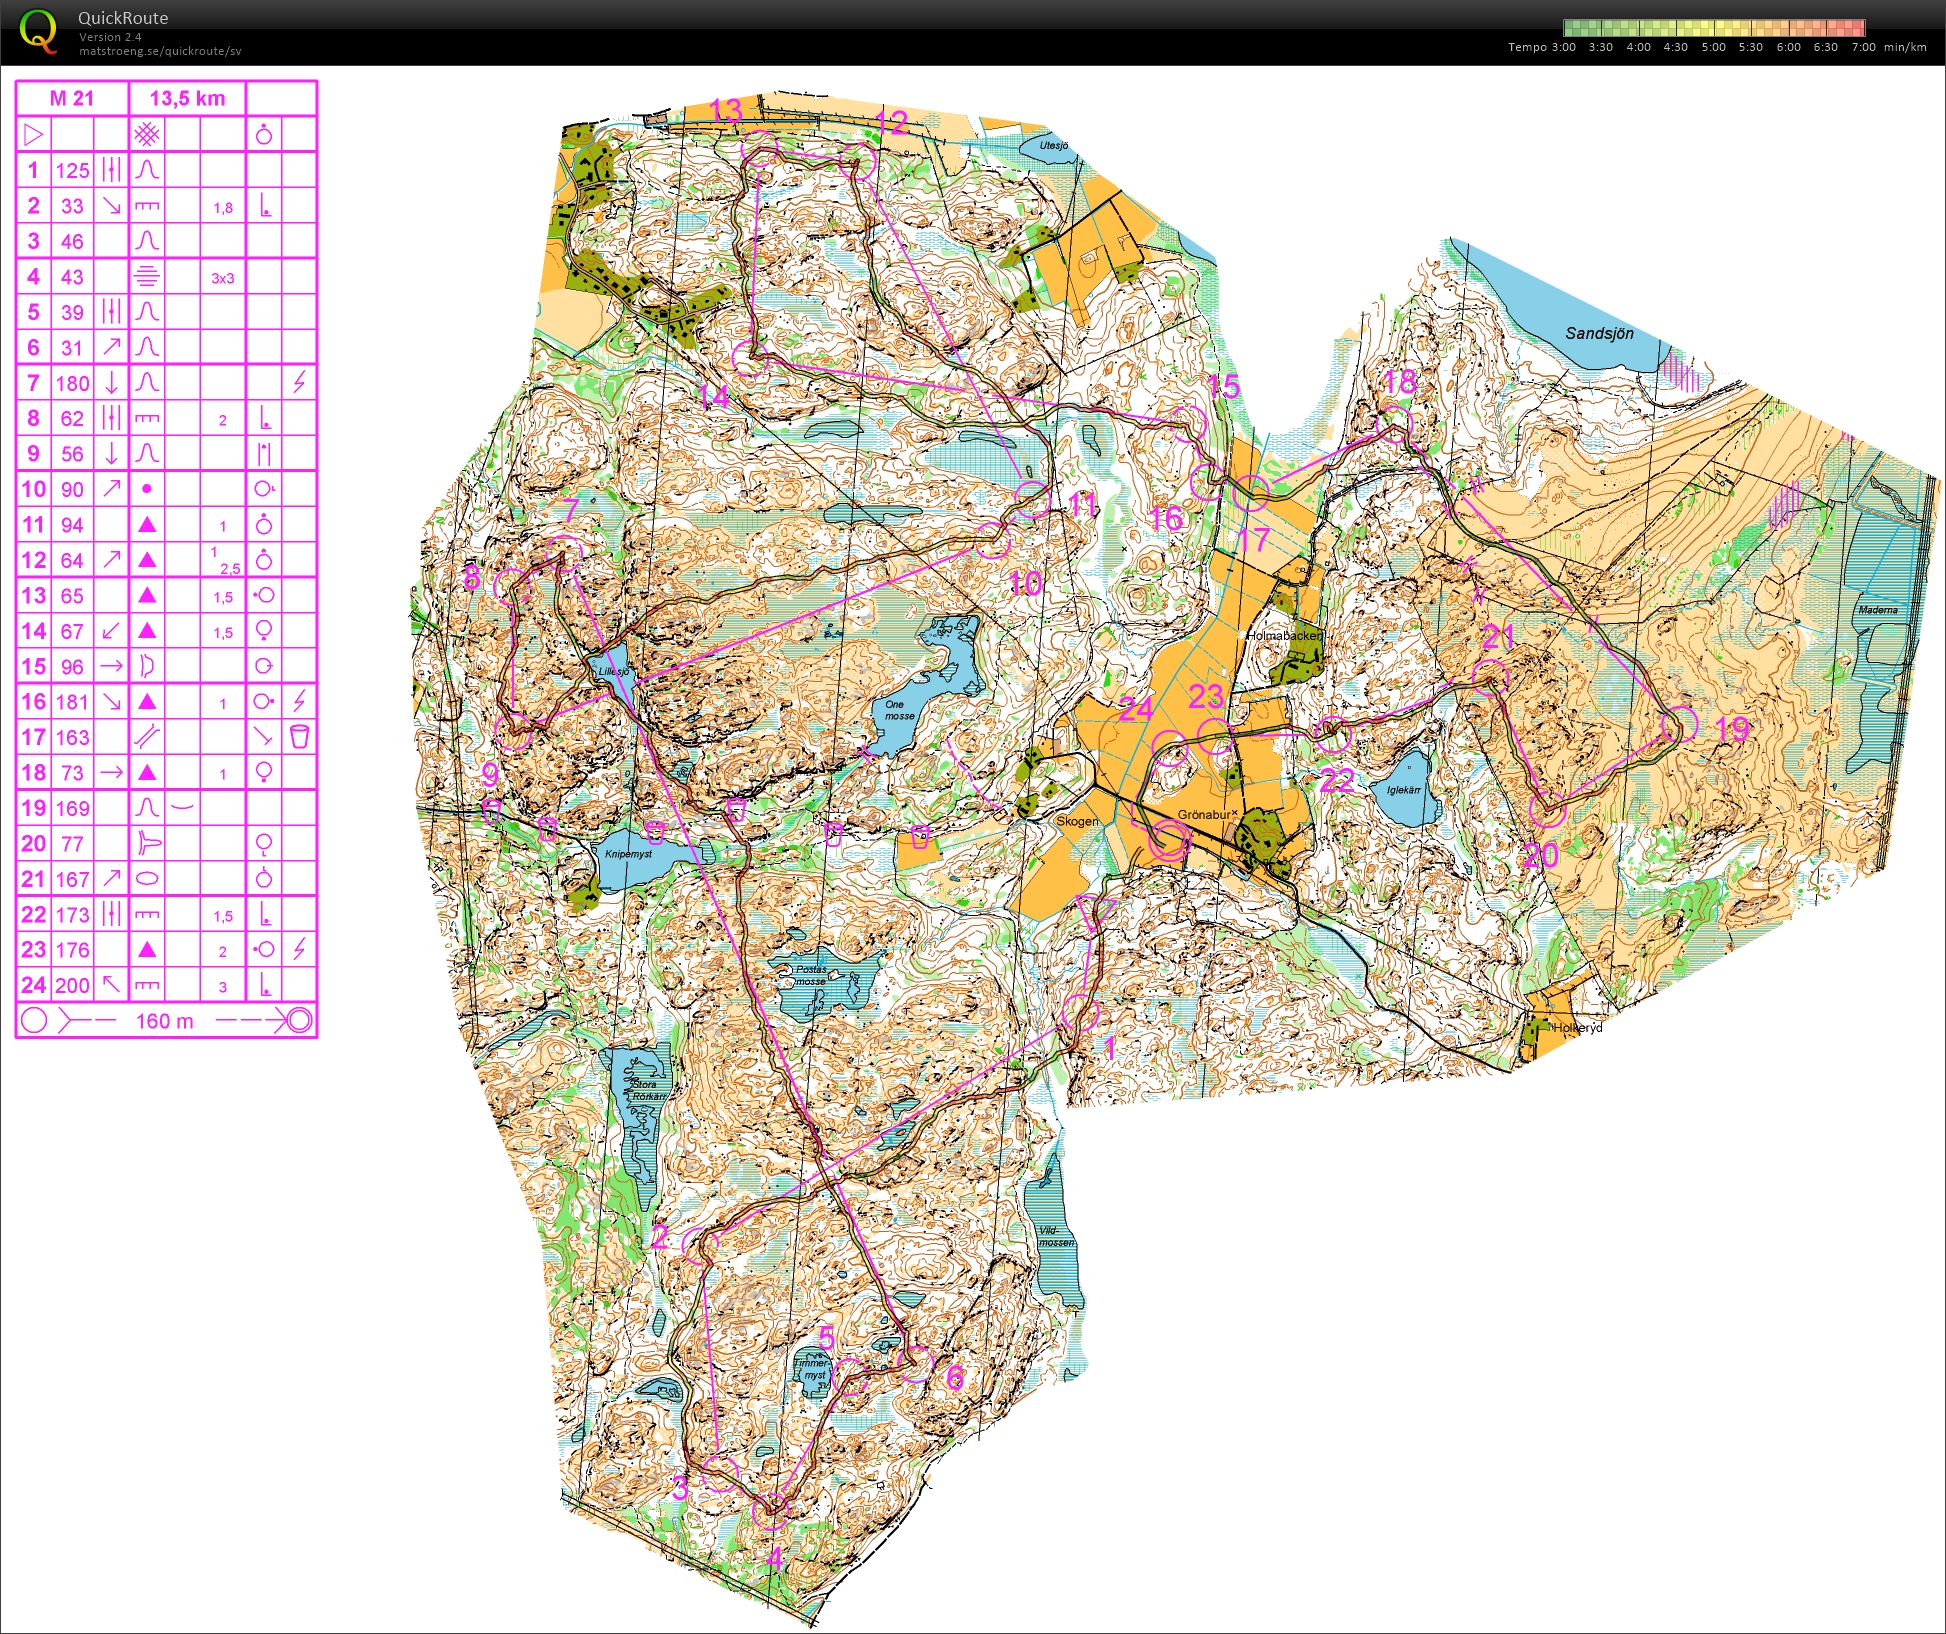This screenshot has width=1946, height=1634.
Task: Click the drinking cup symbol in row 17
Action: [299, 737]
